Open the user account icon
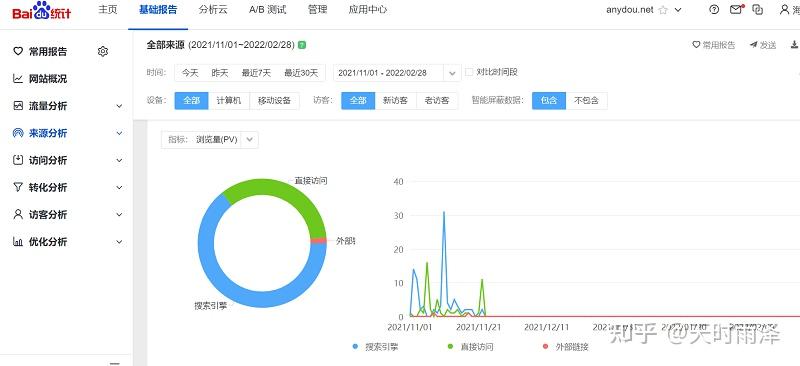This screenshot has width=800, height=366. click(x=784, y=10)
